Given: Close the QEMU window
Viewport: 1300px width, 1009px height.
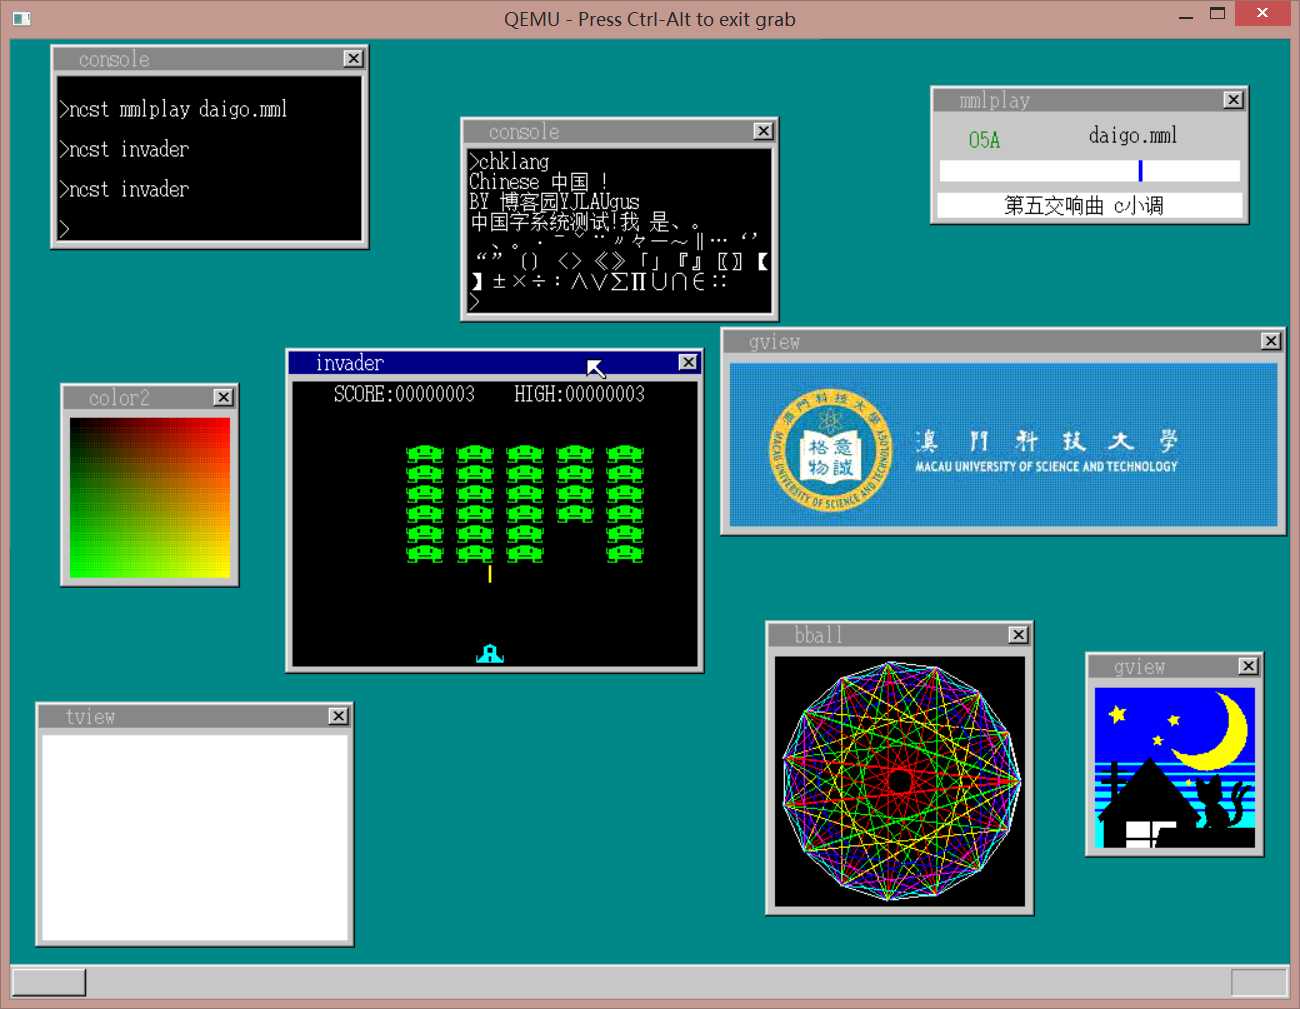Looking at the screenshot, I should pyautogui.click(x=1262, y=13).
